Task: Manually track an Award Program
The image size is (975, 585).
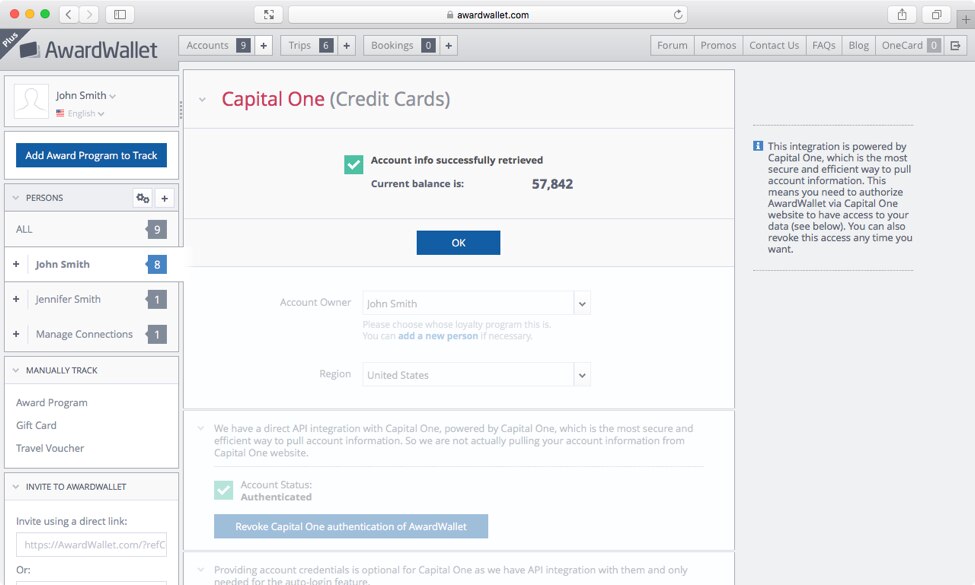Action: pyautogui.click(x=52, y=403)
